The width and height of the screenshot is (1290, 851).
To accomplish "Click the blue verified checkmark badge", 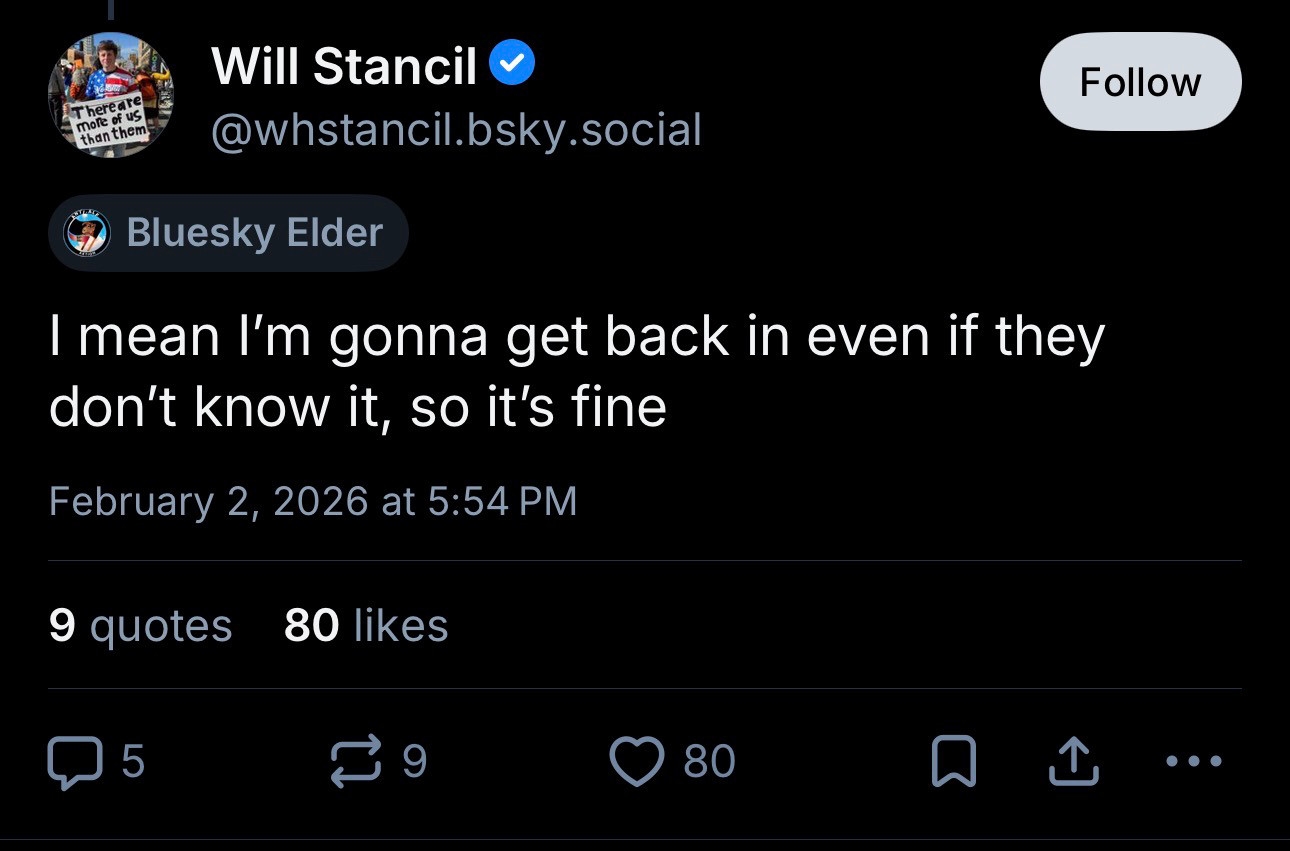I will point(513,65).
